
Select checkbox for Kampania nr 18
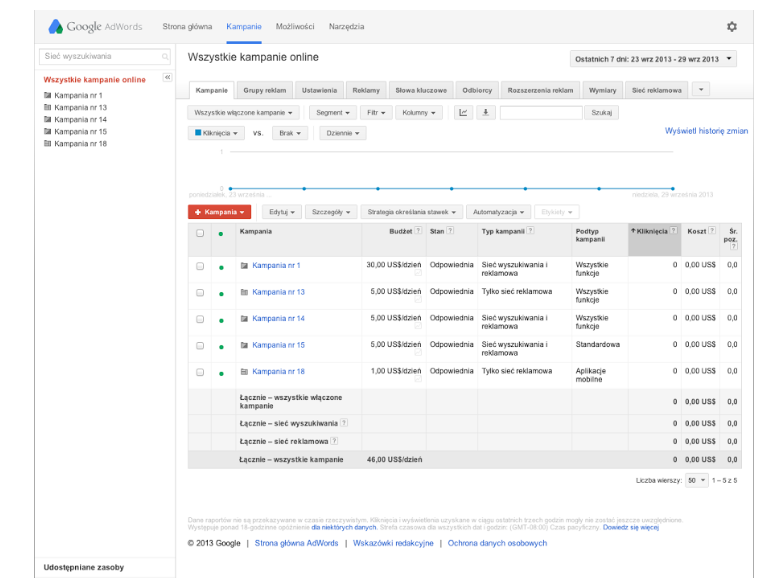[200, 372]
